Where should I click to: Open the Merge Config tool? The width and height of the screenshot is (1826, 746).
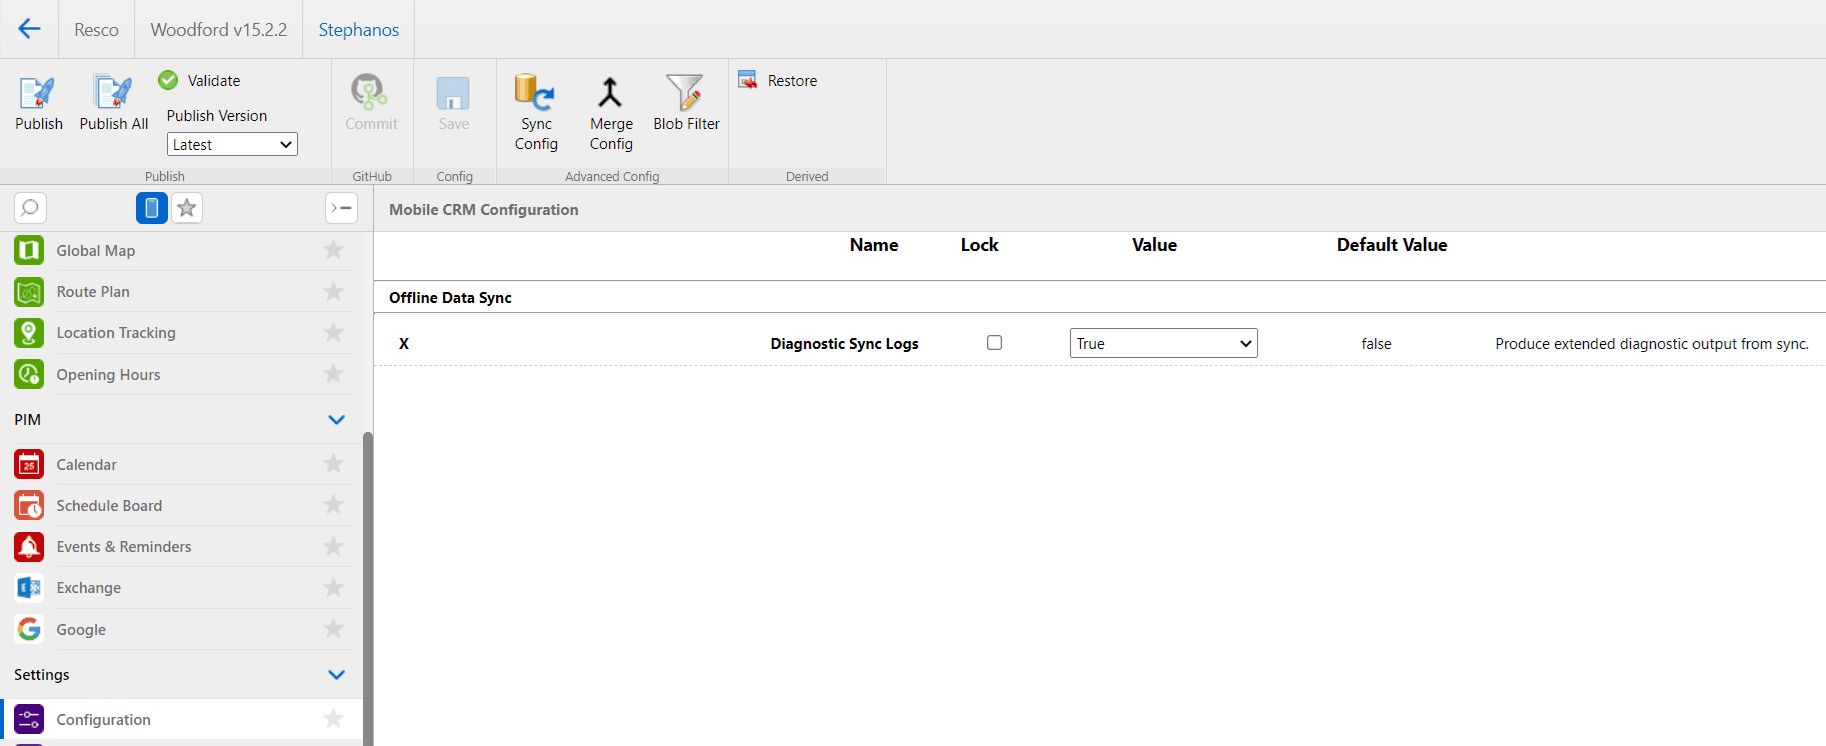(x=610, y=93)
